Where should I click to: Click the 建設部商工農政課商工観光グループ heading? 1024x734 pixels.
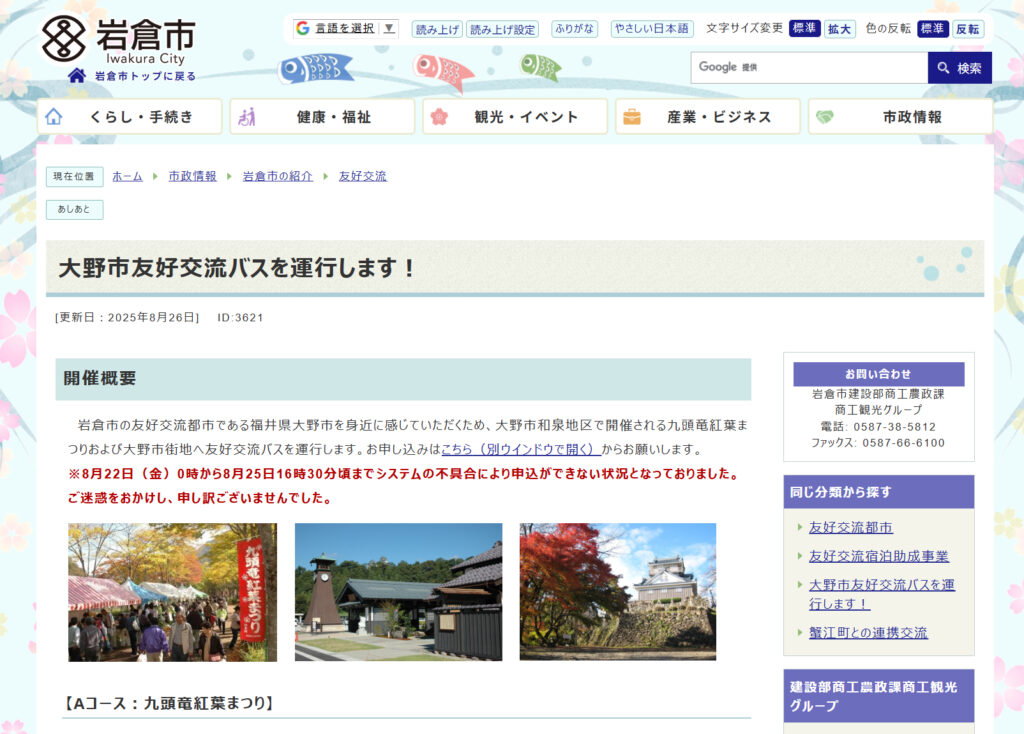point(874,696)
